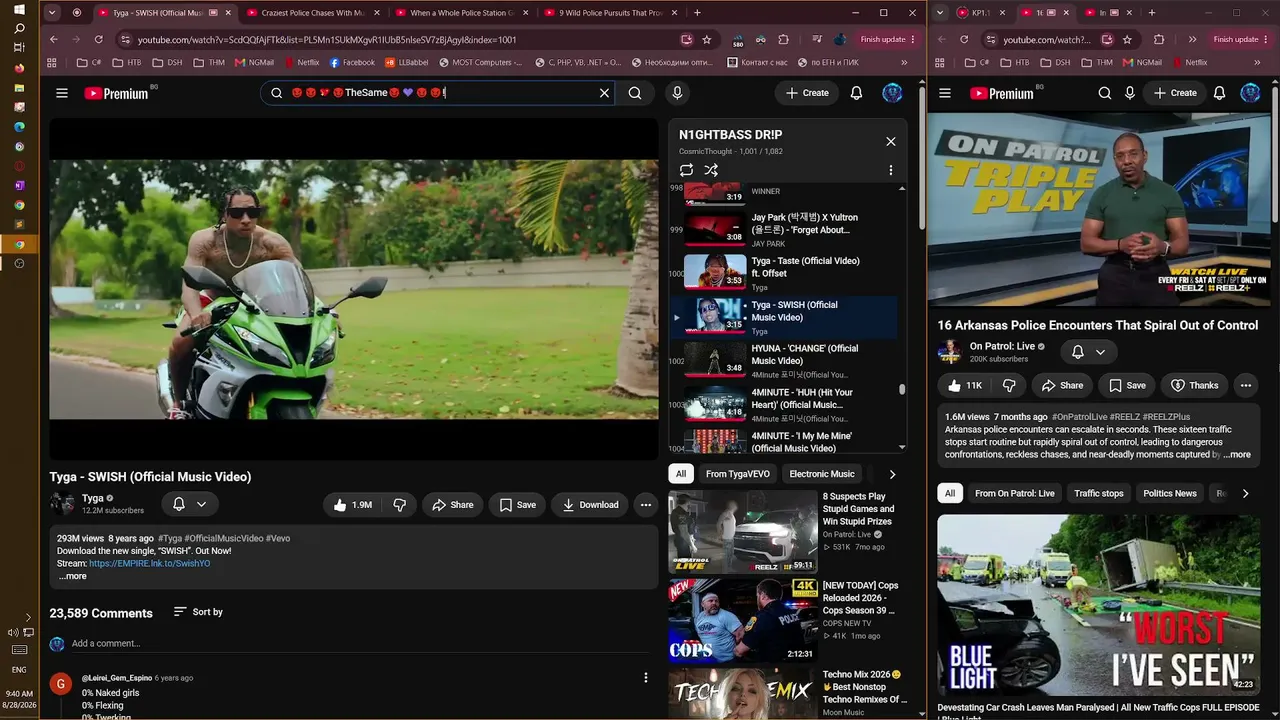This screenshot has height=720, width=1280.
Task: Open the LLBabbel bookmark
Action: (406, 62)
